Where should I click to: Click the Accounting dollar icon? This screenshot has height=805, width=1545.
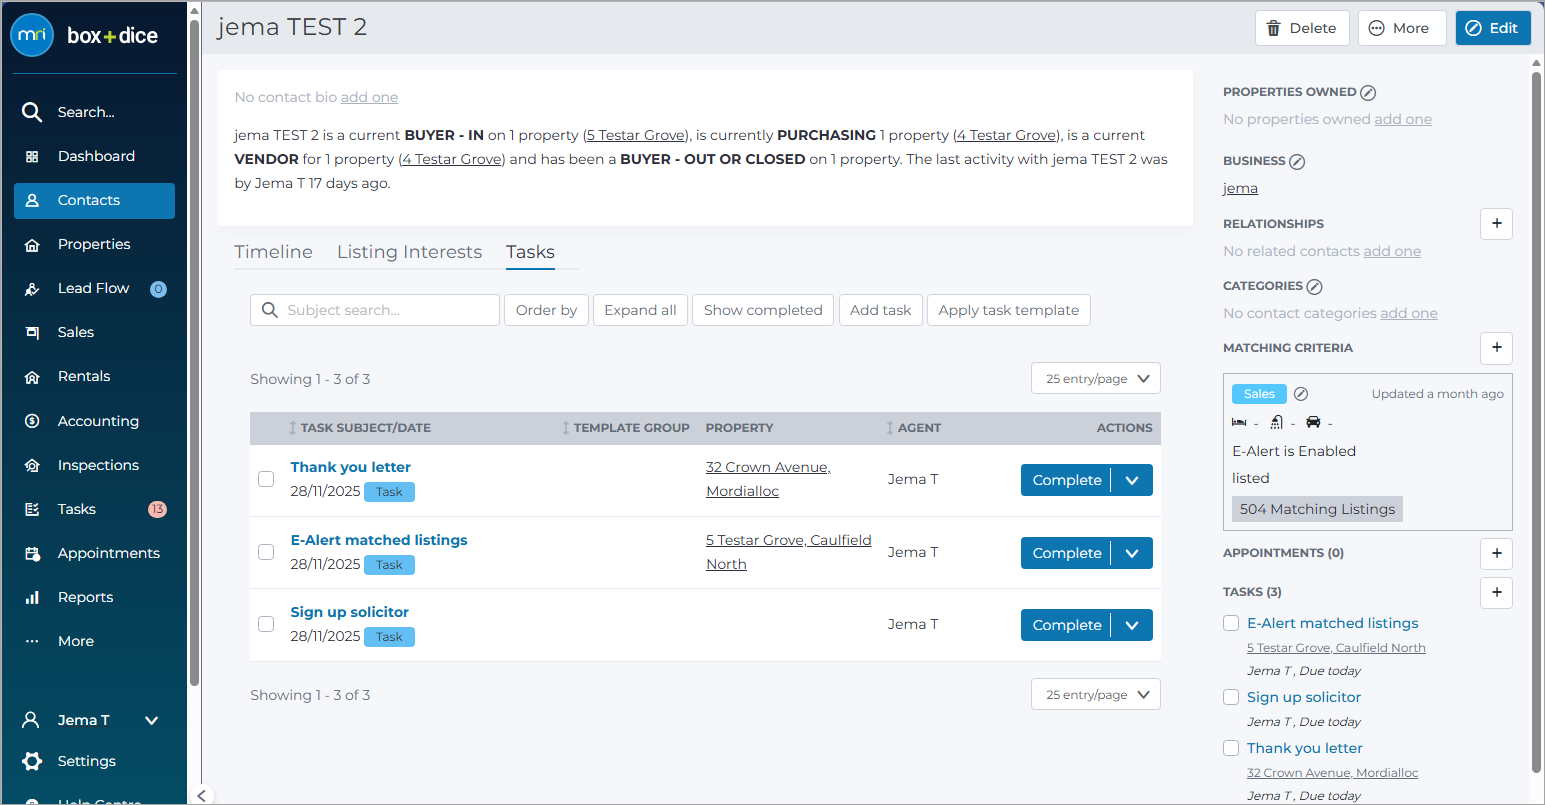coord(32,421)
